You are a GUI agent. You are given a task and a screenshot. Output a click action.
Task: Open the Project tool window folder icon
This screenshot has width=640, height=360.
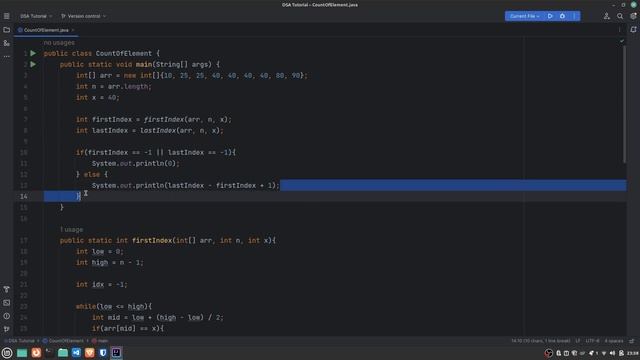pos(7,30)
